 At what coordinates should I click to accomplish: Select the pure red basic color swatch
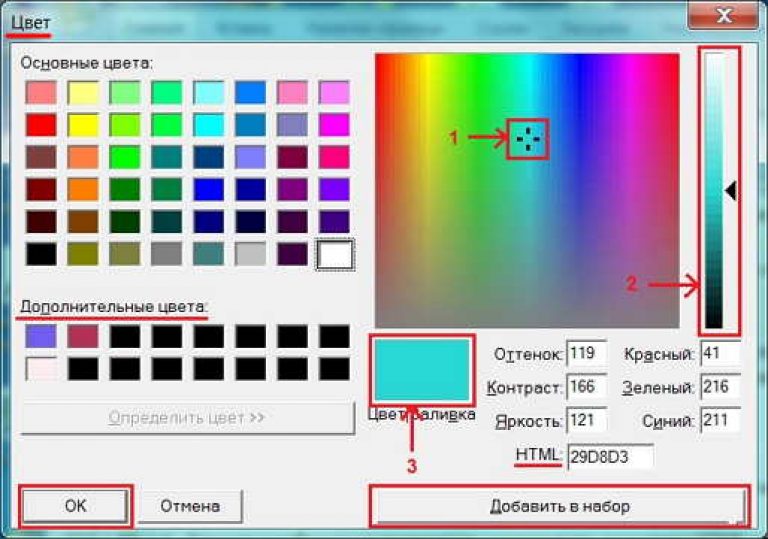[x=41, y=125]
